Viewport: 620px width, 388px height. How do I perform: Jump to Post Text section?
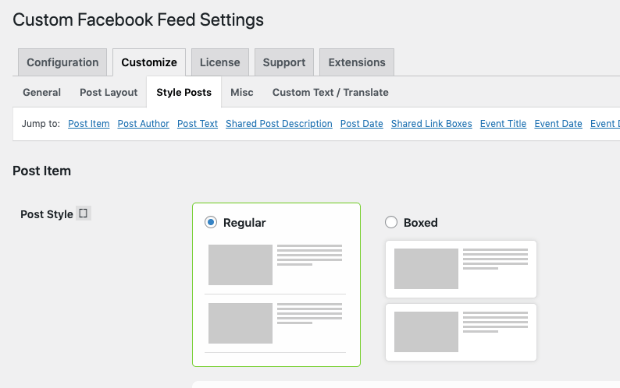pos(197,124)
